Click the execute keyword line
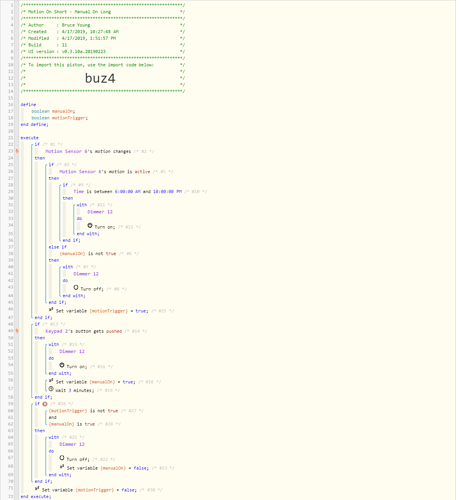 29,138
